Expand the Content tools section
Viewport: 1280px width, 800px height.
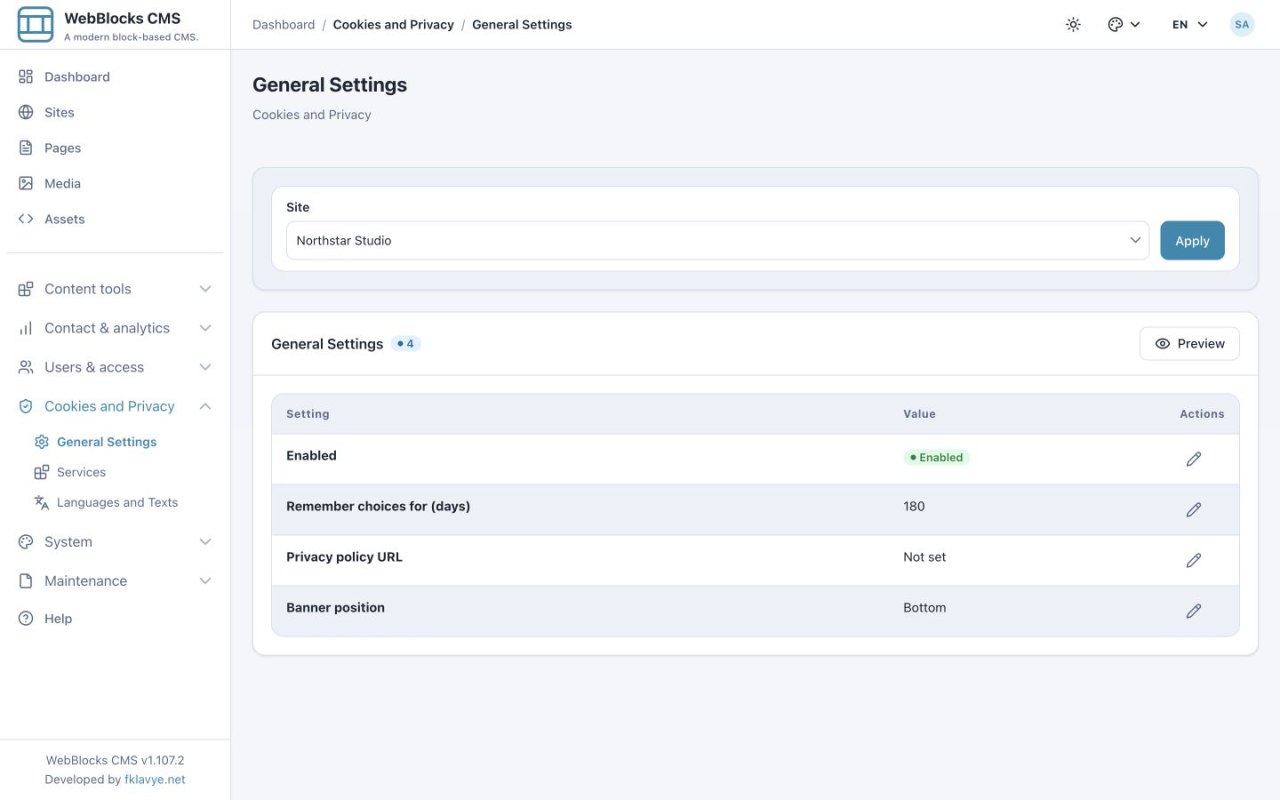pos(115,289)
